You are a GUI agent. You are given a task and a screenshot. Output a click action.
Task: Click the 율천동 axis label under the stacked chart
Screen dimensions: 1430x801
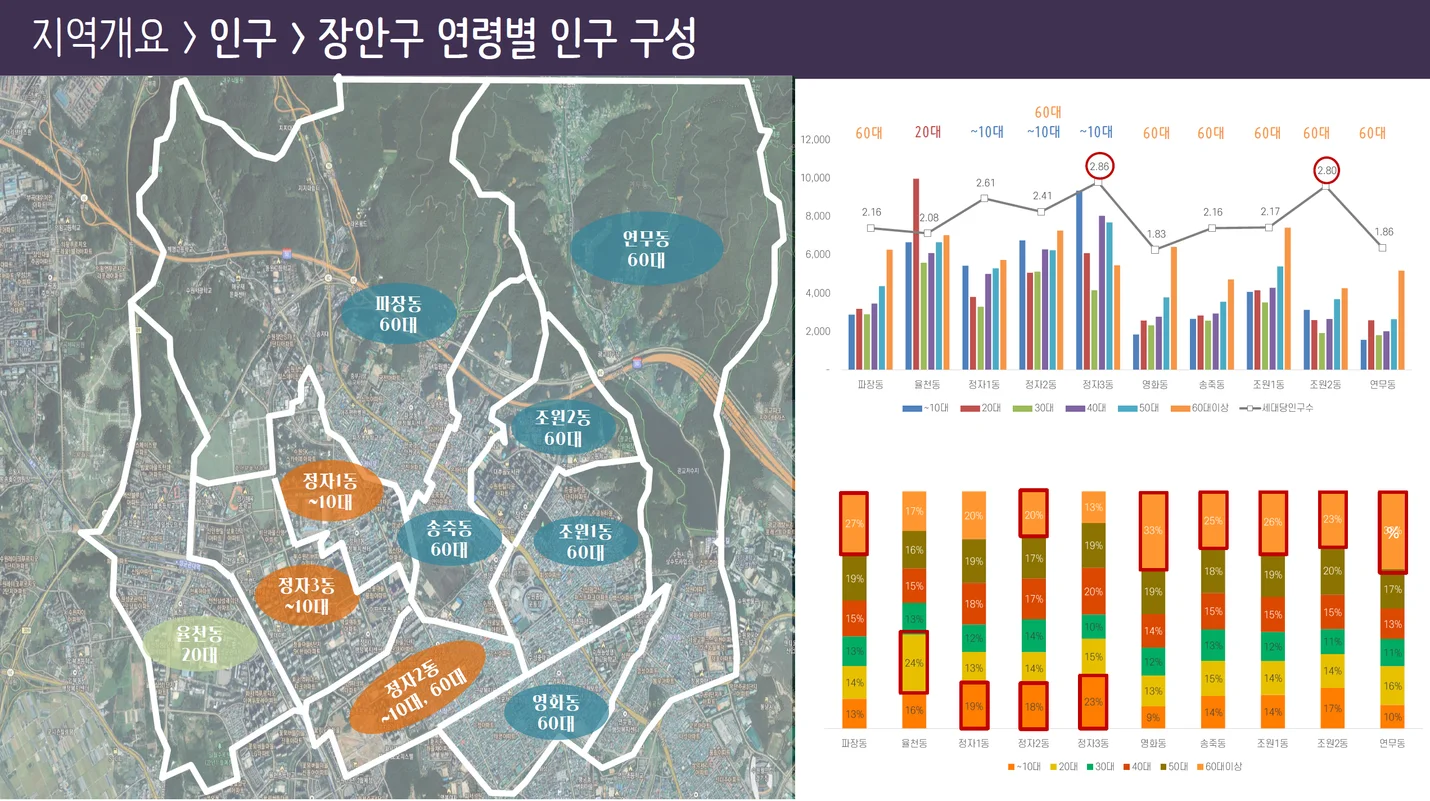[x=914, y=743]
